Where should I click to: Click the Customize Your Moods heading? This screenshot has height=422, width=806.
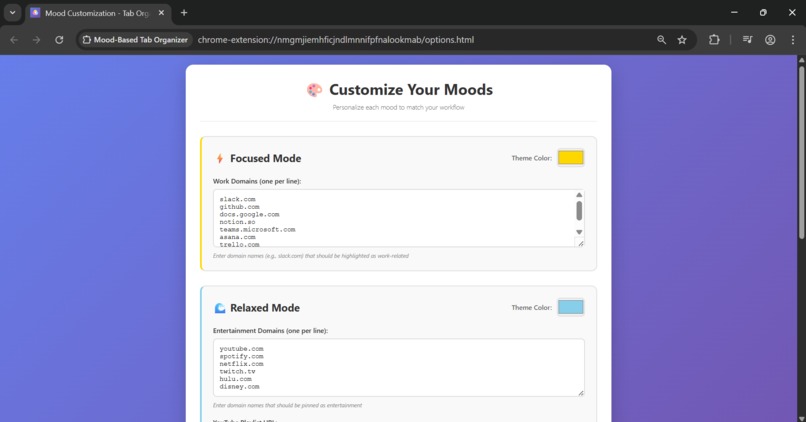tap(411, 90)
